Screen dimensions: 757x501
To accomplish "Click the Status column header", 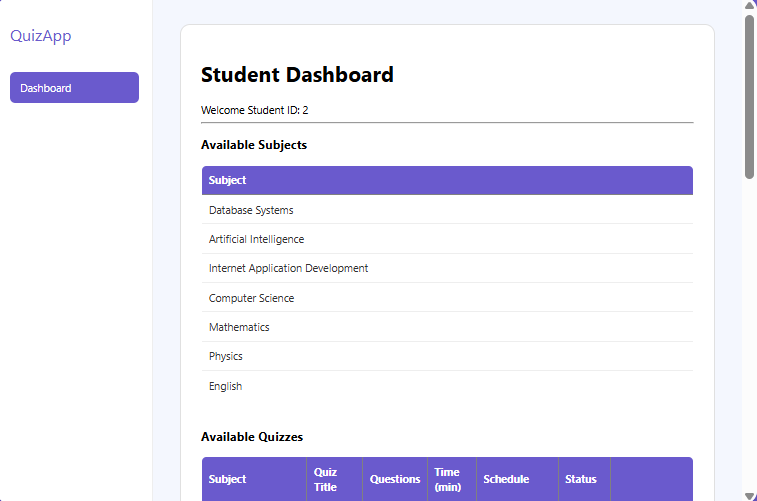I will [585, 479].
